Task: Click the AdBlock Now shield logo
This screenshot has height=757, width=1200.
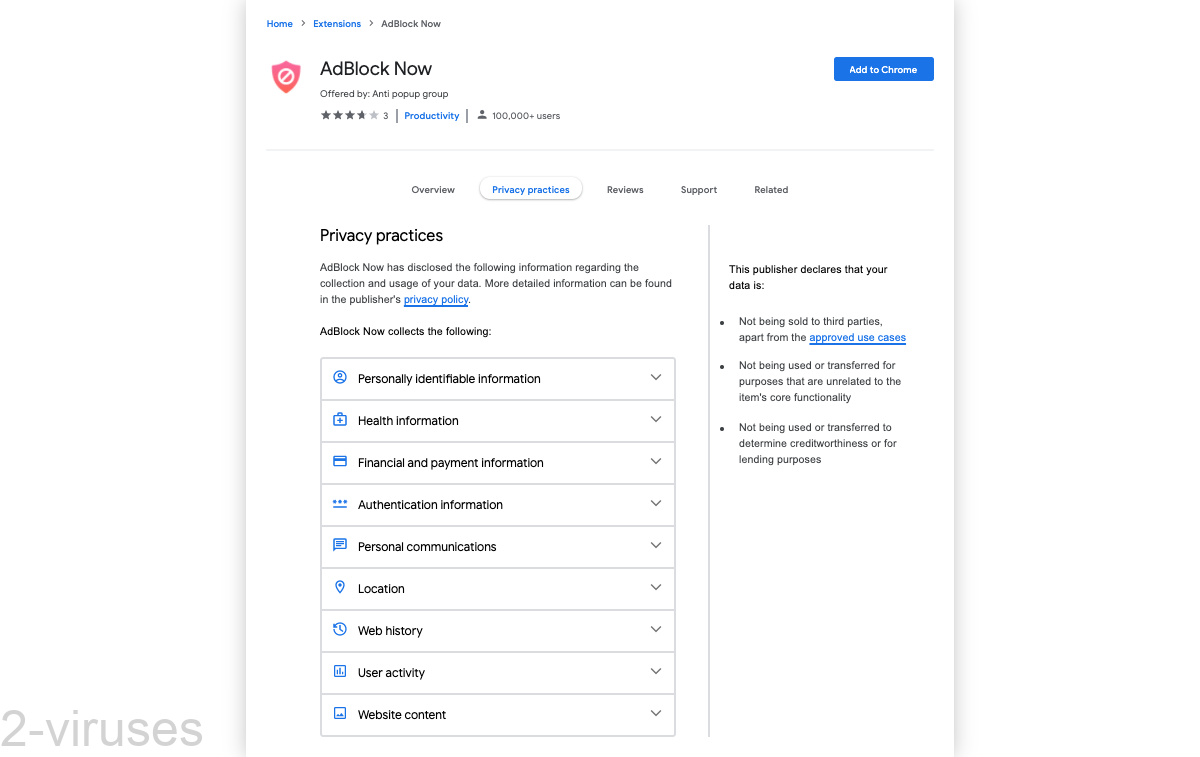Action: pos(286,77)
